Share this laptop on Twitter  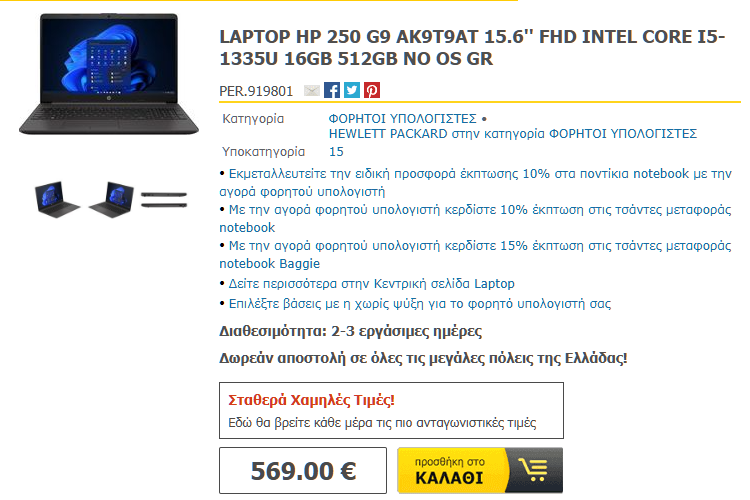352,90
